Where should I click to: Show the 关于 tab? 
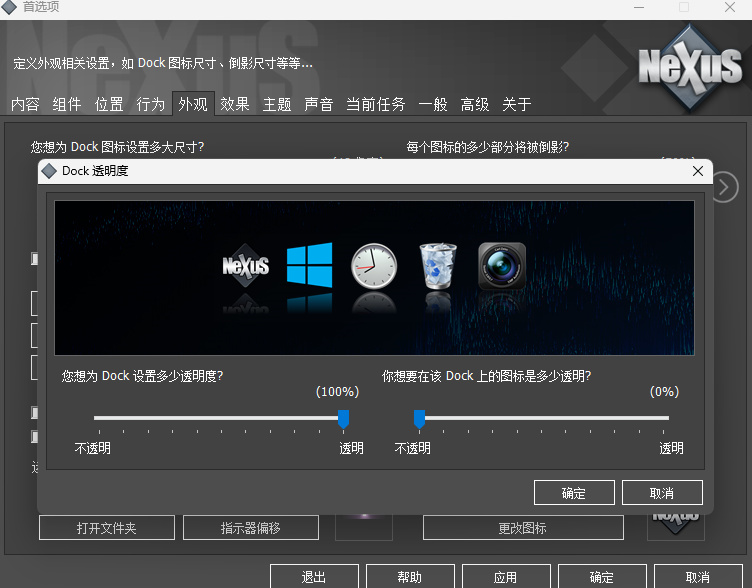517,104
